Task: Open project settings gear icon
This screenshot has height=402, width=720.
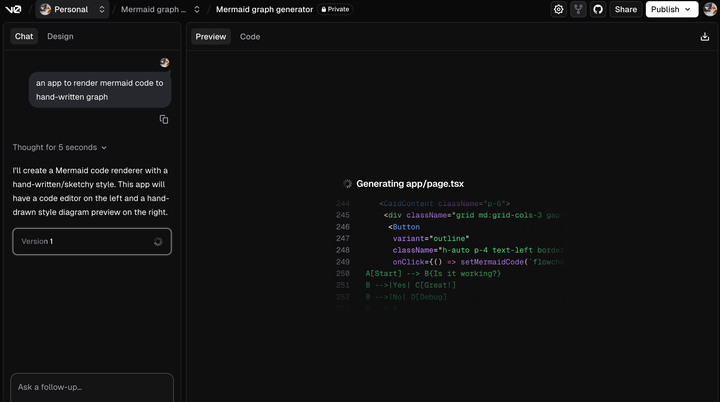Action: click(x=558, y=9)
